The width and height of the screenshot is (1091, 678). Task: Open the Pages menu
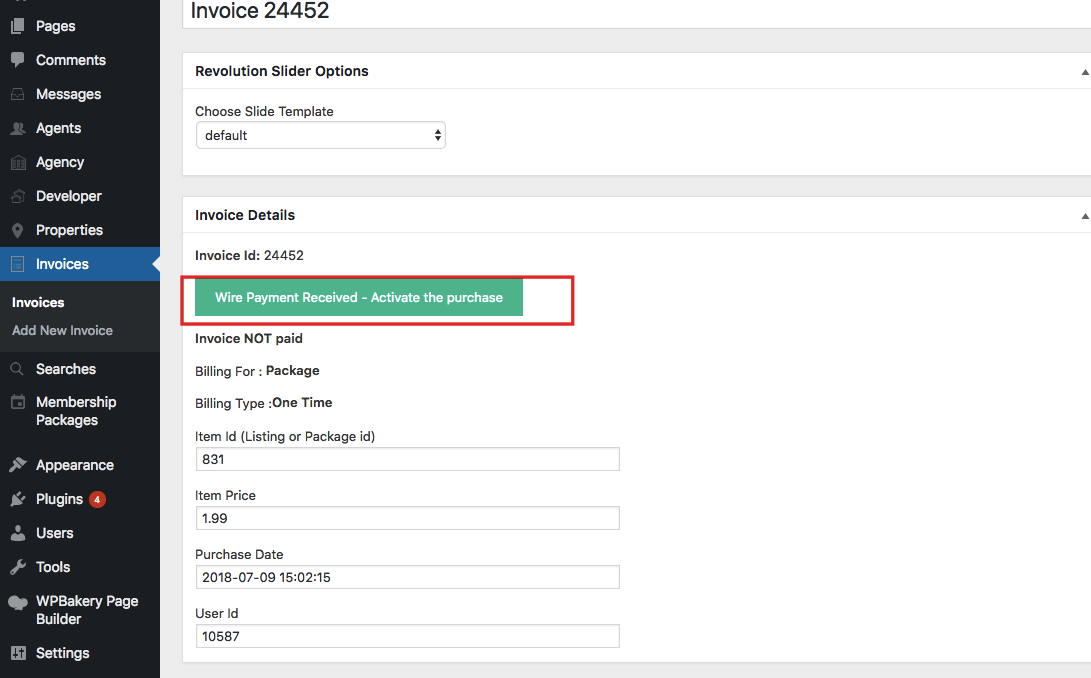coord(56,26)
